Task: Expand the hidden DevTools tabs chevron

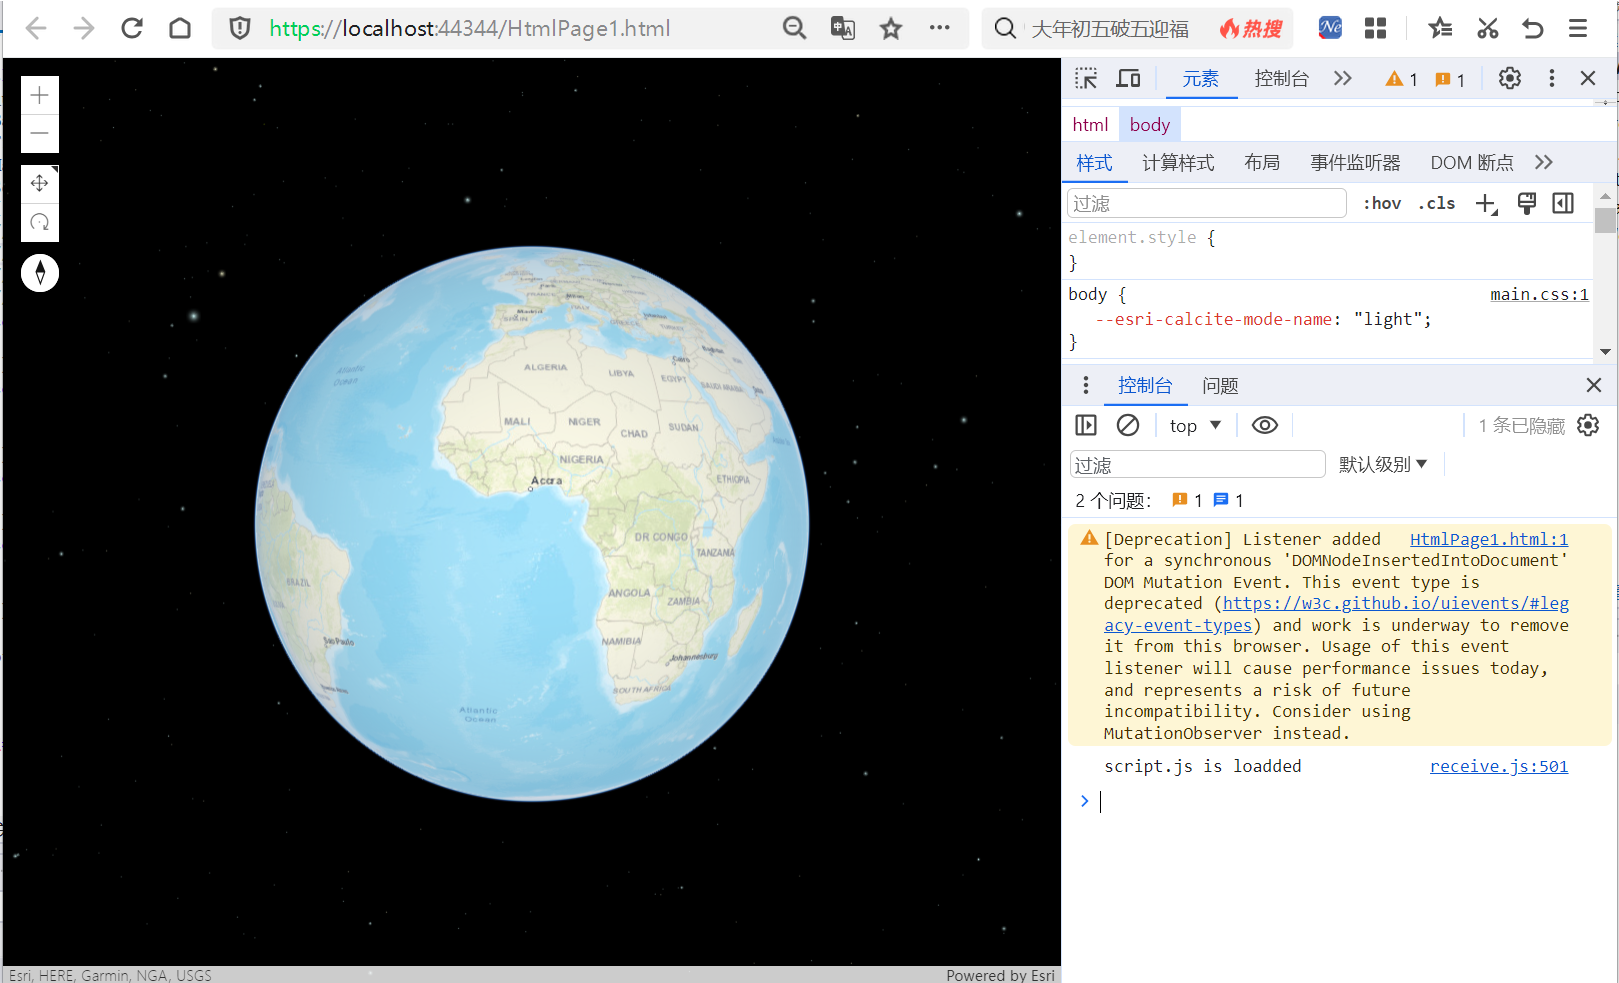Action: point(1342,78)
